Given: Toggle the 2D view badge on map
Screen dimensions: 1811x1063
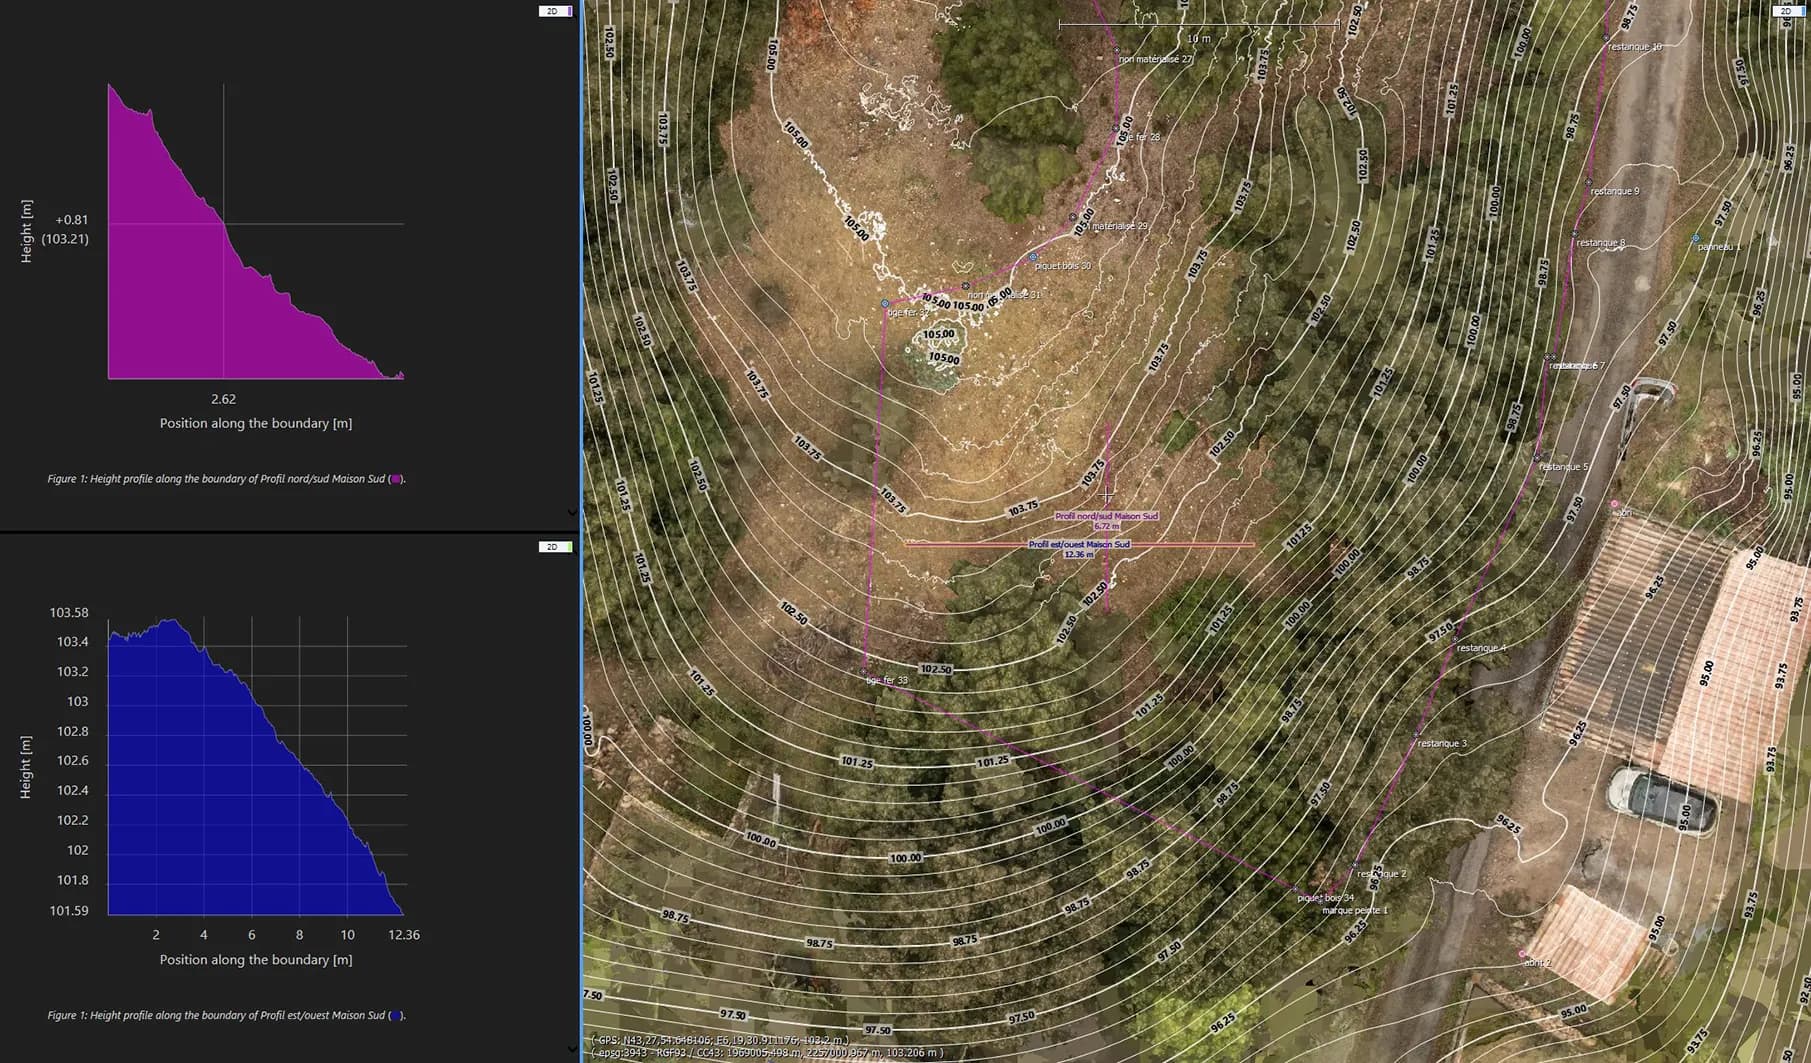Looking at the screenshot, I should [x=1788, y=11].
